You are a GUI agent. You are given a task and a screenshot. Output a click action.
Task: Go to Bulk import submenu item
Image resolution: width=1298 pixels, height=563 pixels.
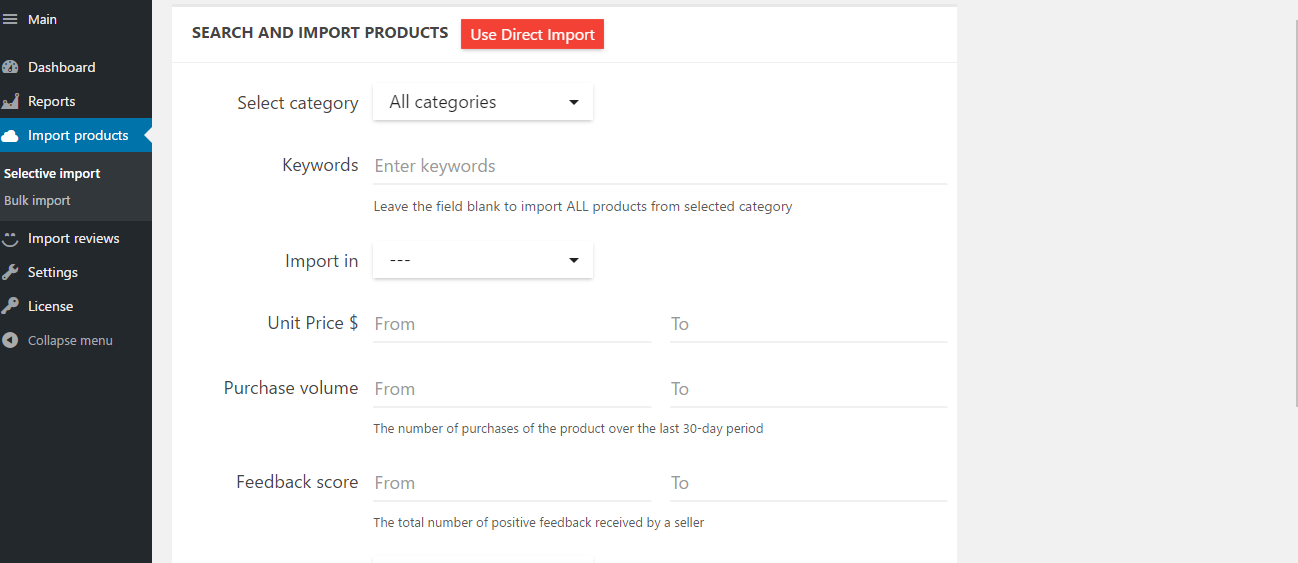[x=37, y=200]
